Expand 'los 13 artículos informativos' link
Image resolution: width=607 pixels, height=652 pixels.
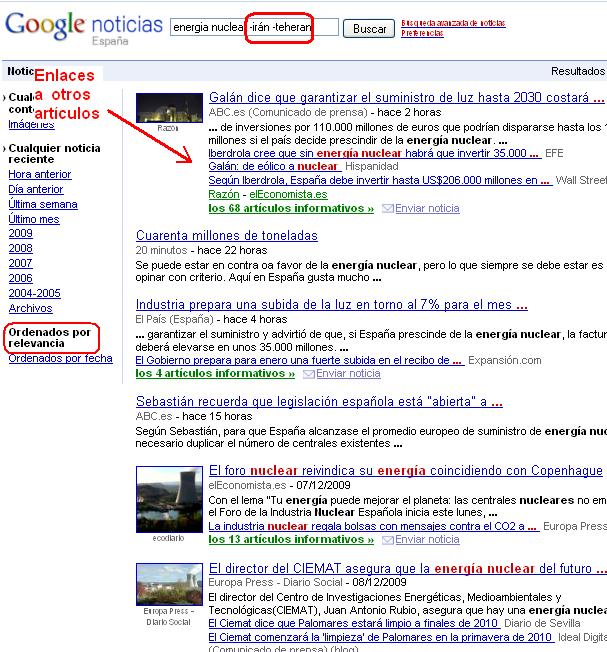[290, 539]
